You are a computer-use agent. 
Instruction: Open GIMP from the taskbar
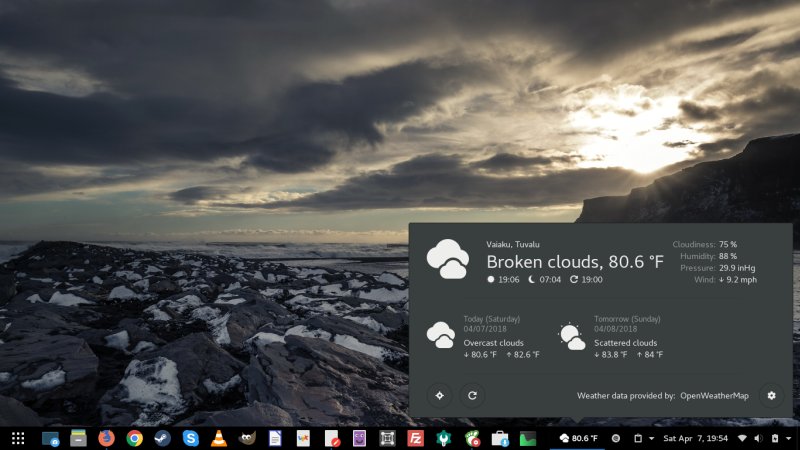247,438
